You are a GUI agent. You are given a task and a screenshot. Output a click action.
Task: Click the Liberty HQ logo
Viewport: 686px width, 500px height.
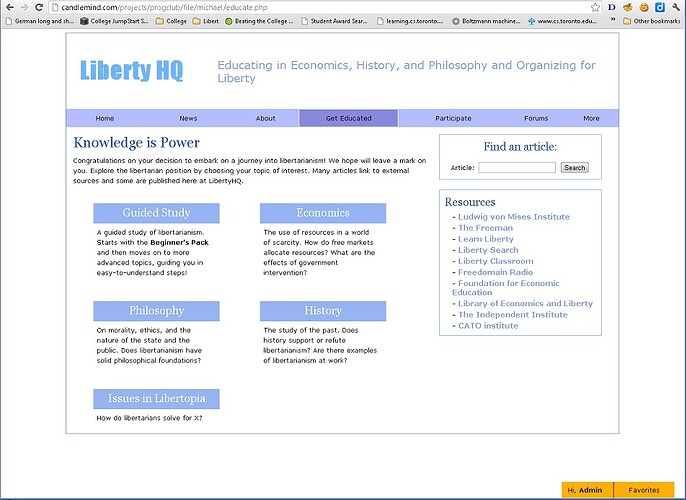click(x=131, y=70)
